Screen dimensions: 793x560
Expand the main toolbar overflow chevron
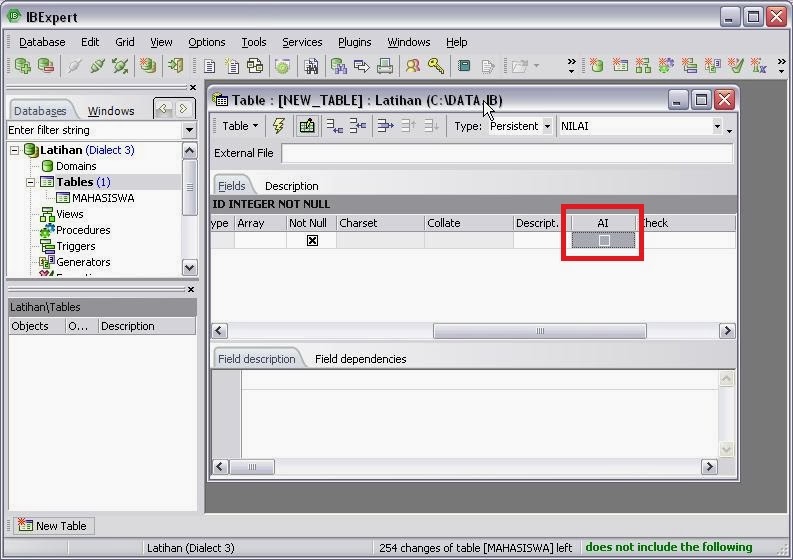coord(571,65)
